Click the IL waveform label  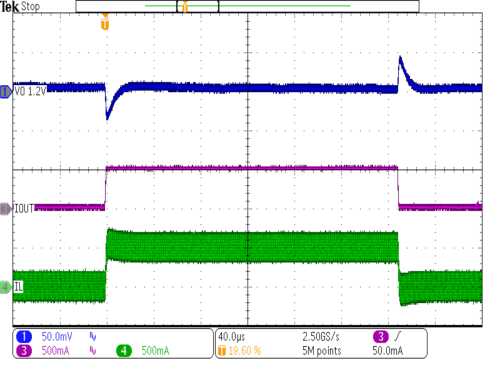coord(18,287)
